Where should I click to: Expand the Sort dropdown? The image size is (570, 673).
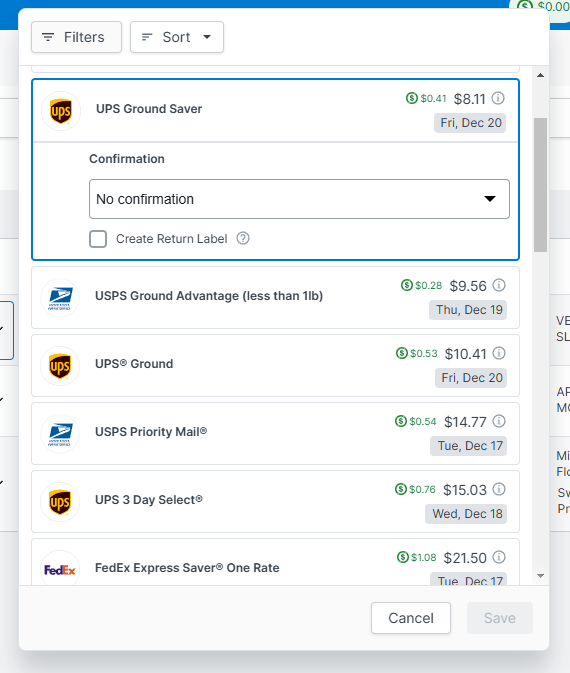coord(177,37)
